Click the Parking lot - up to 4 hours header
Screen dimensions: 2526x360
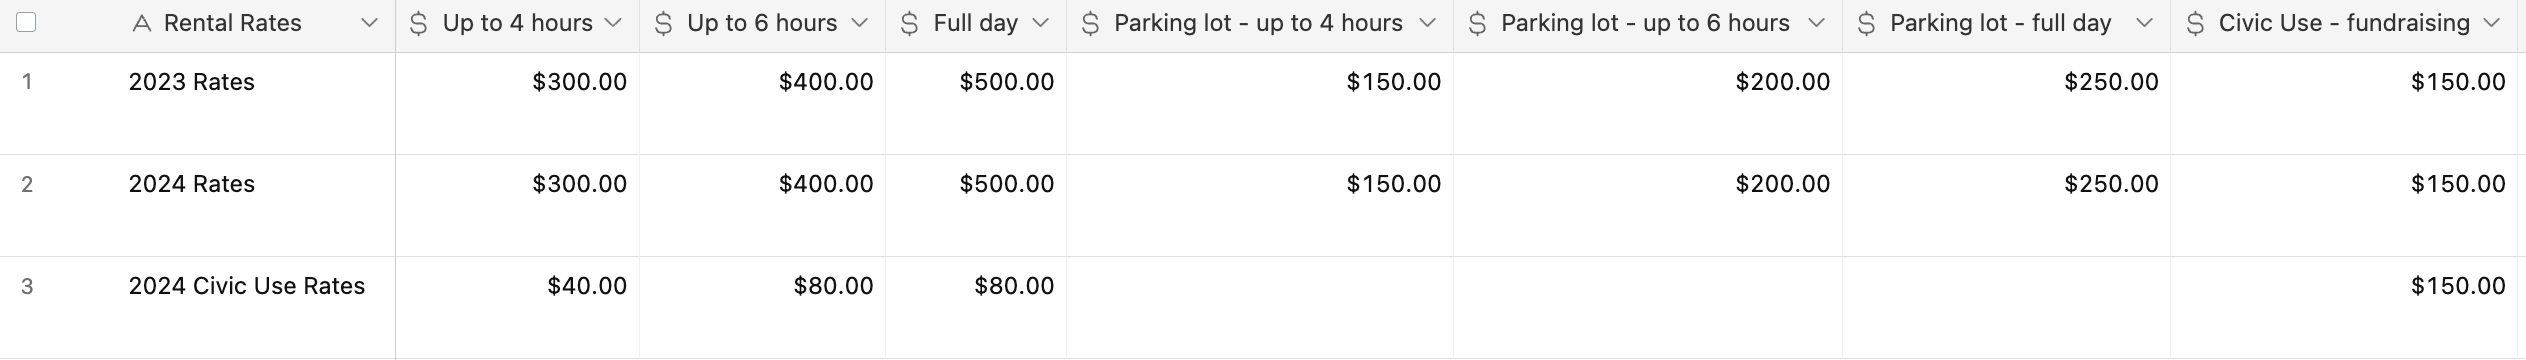point(1260,24)
